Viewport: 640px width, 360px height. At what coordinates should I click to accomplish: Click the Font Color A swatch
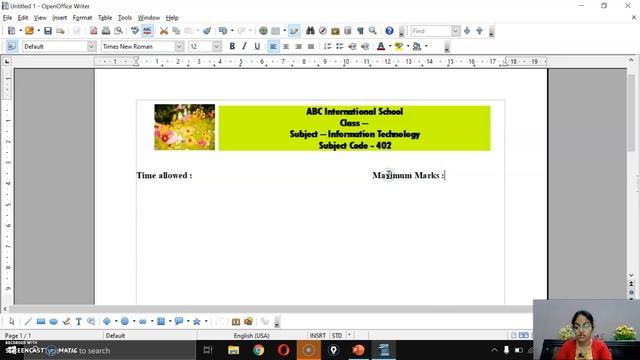[x=381, y=46]
